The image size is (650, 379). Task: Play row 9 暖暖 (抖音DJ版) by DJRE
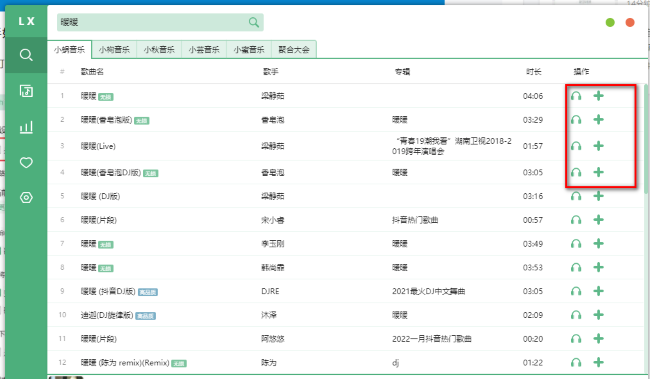click(576, 292)
